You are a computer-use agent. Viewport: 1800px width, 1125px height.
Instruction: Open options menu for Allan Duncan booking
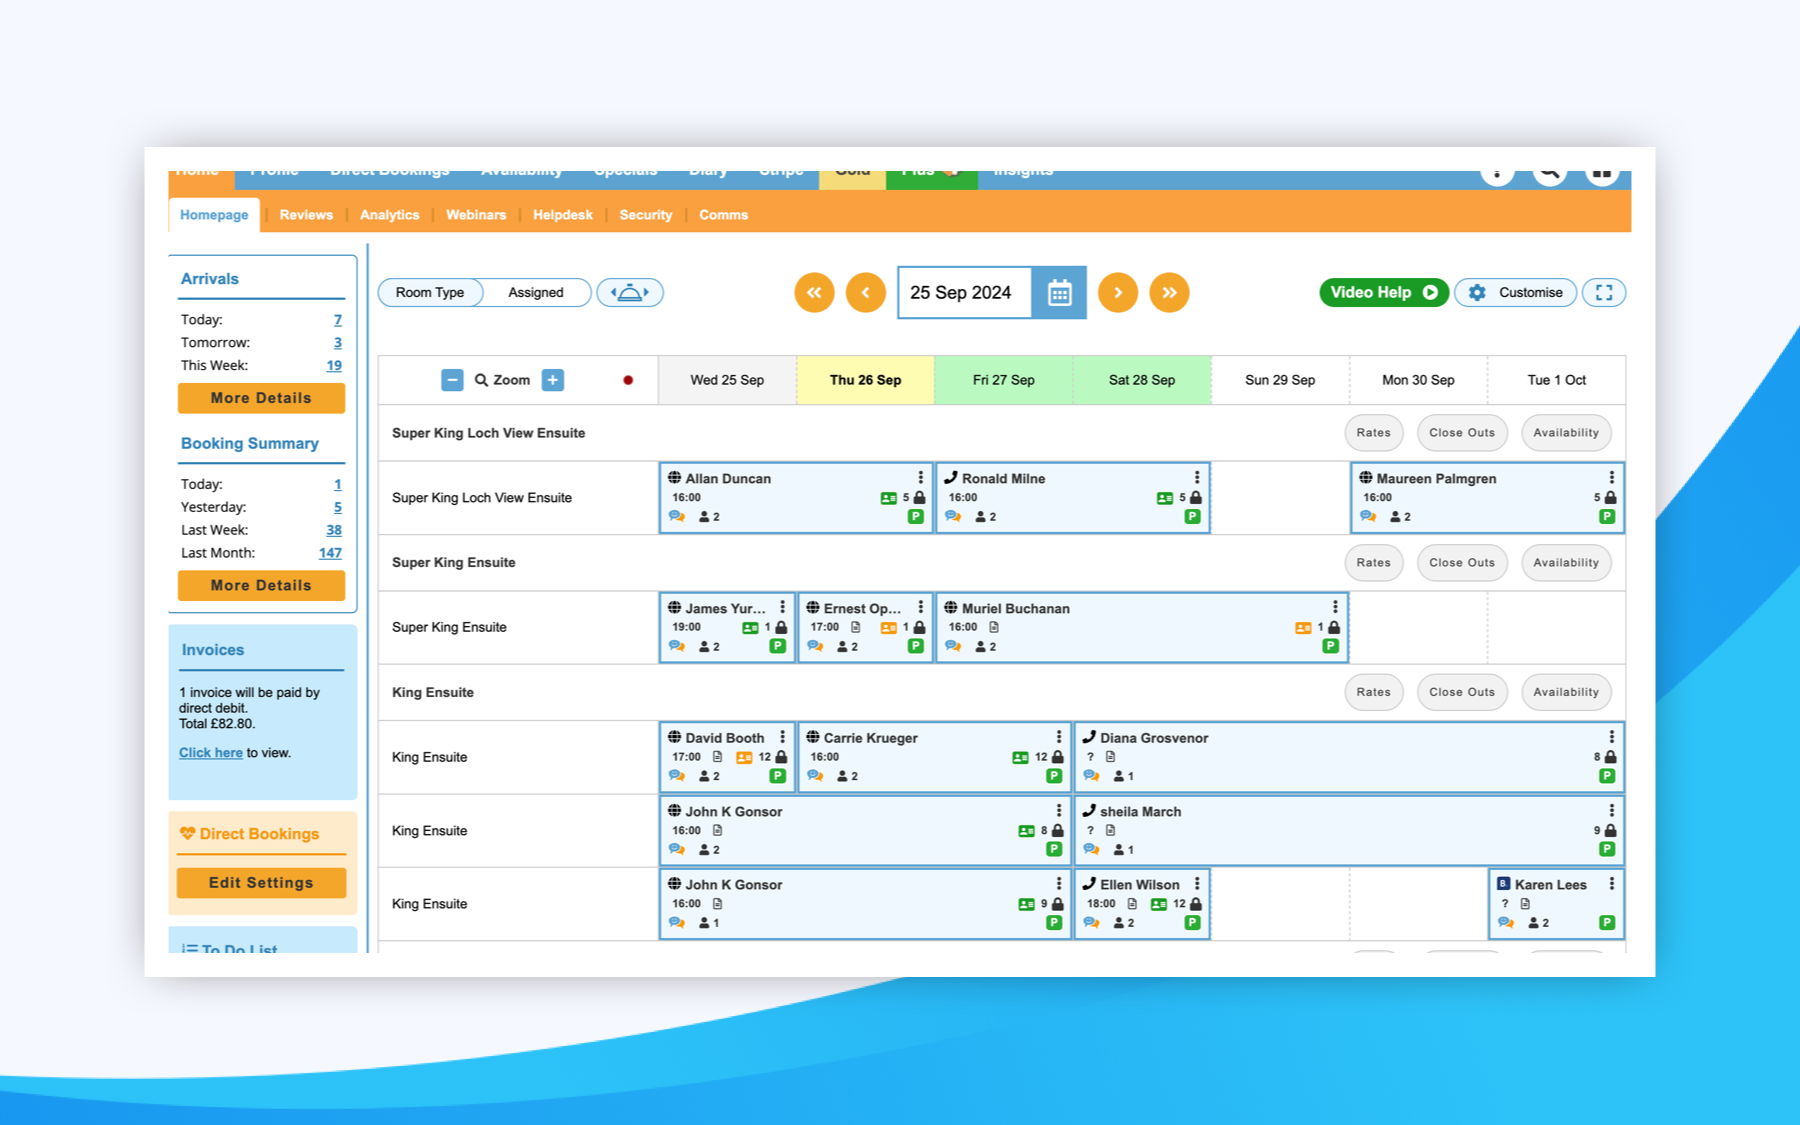pos(920,478)
